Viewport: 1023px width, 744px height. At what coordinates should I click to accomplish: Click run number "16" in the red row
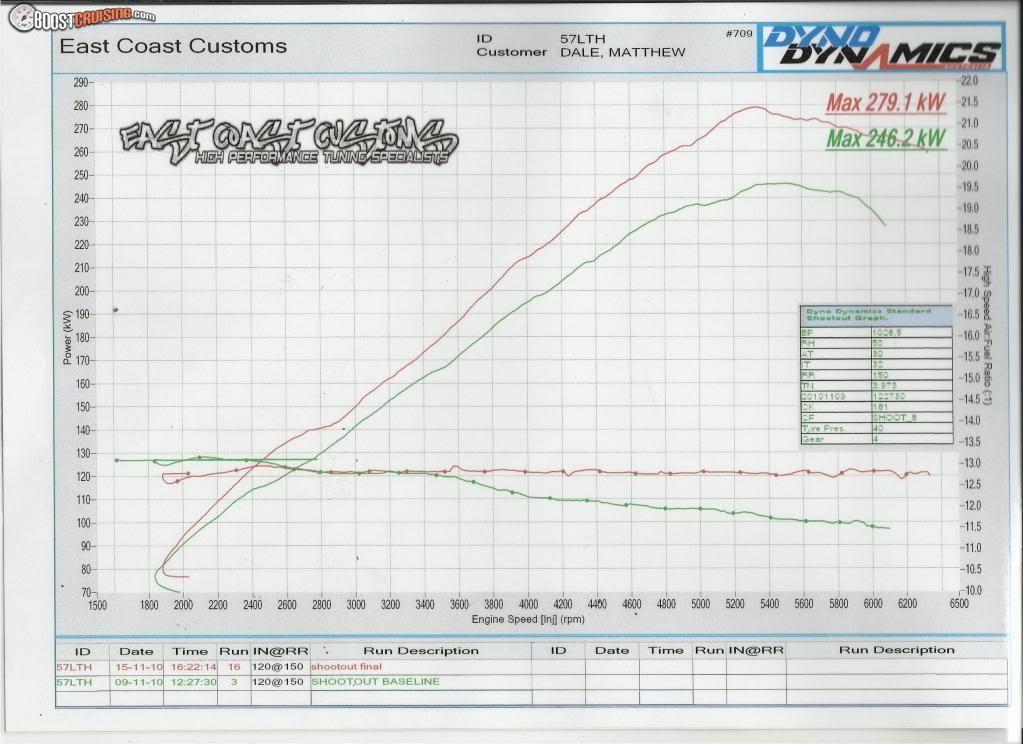[x=234, y=667]
